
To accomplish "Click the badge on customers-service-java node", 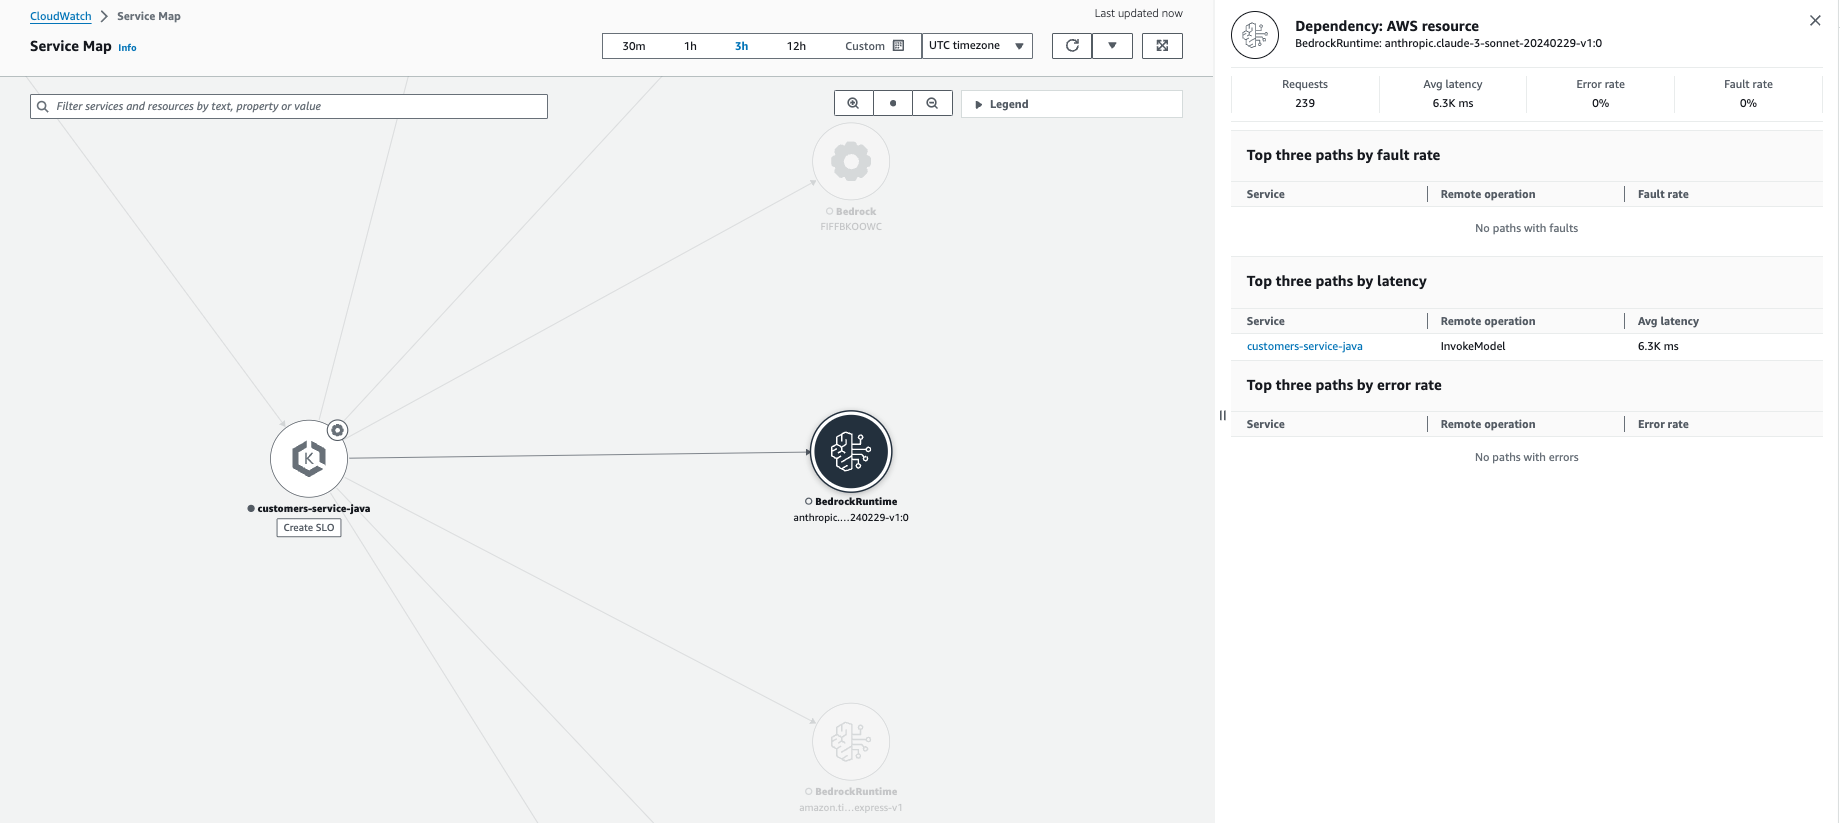I will point(338,430).
